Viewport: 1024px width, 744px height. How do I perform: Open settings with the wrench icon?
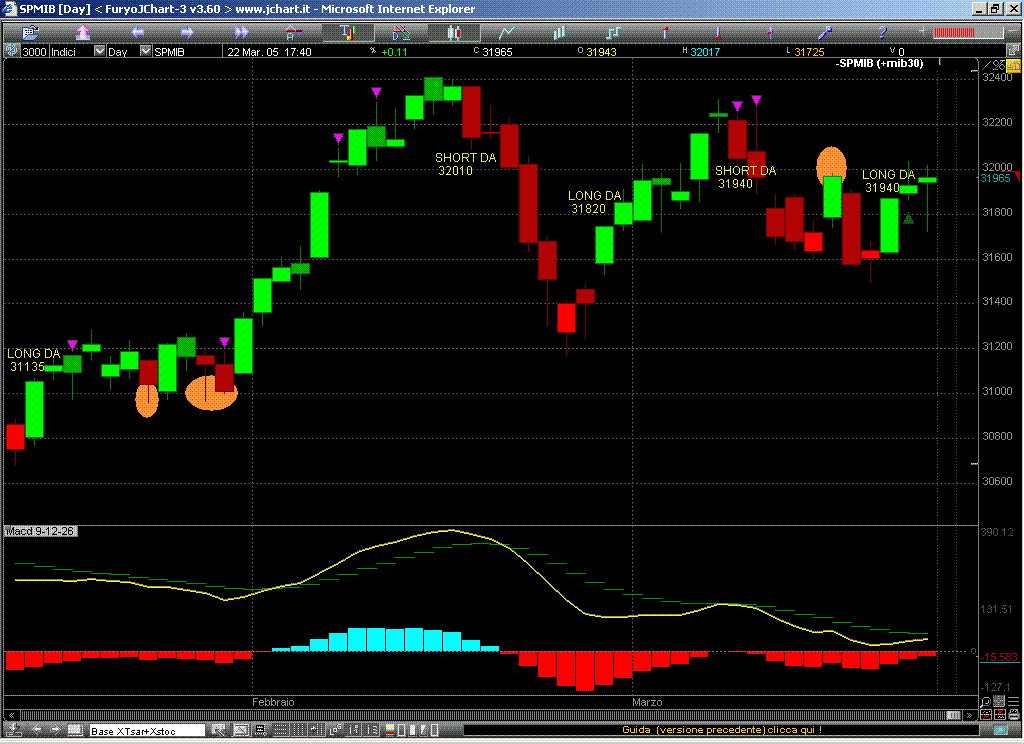pyautogui.click(x=825, y=33)
